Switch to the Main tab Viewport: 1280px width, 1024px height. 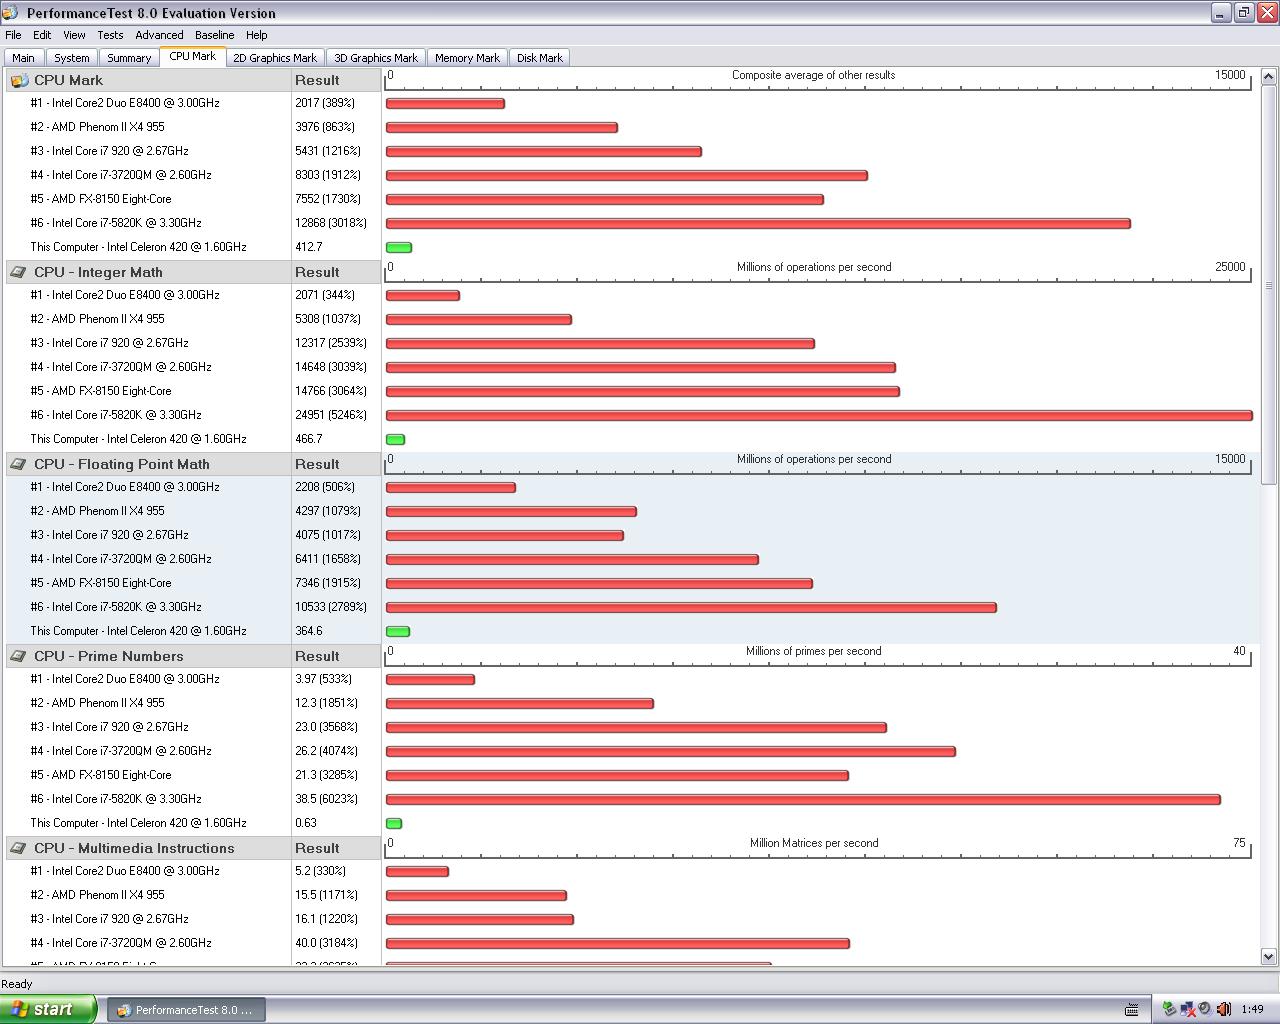(x=23, y=58)
